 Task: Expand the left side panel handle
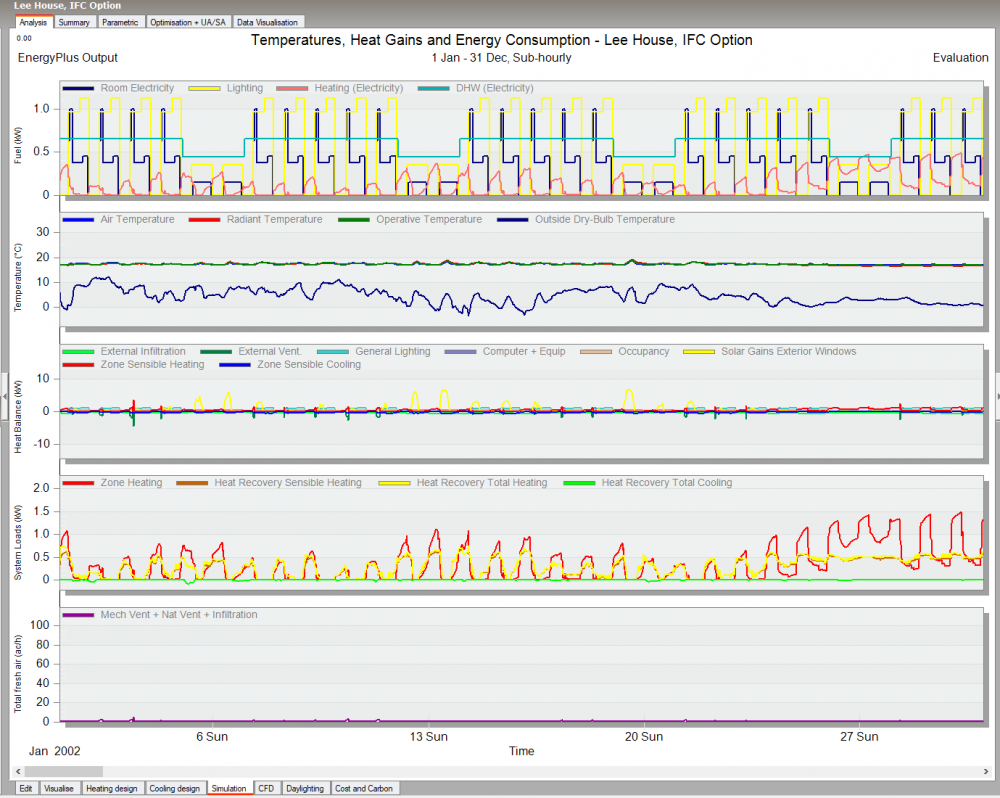click(x=4, y=397)
